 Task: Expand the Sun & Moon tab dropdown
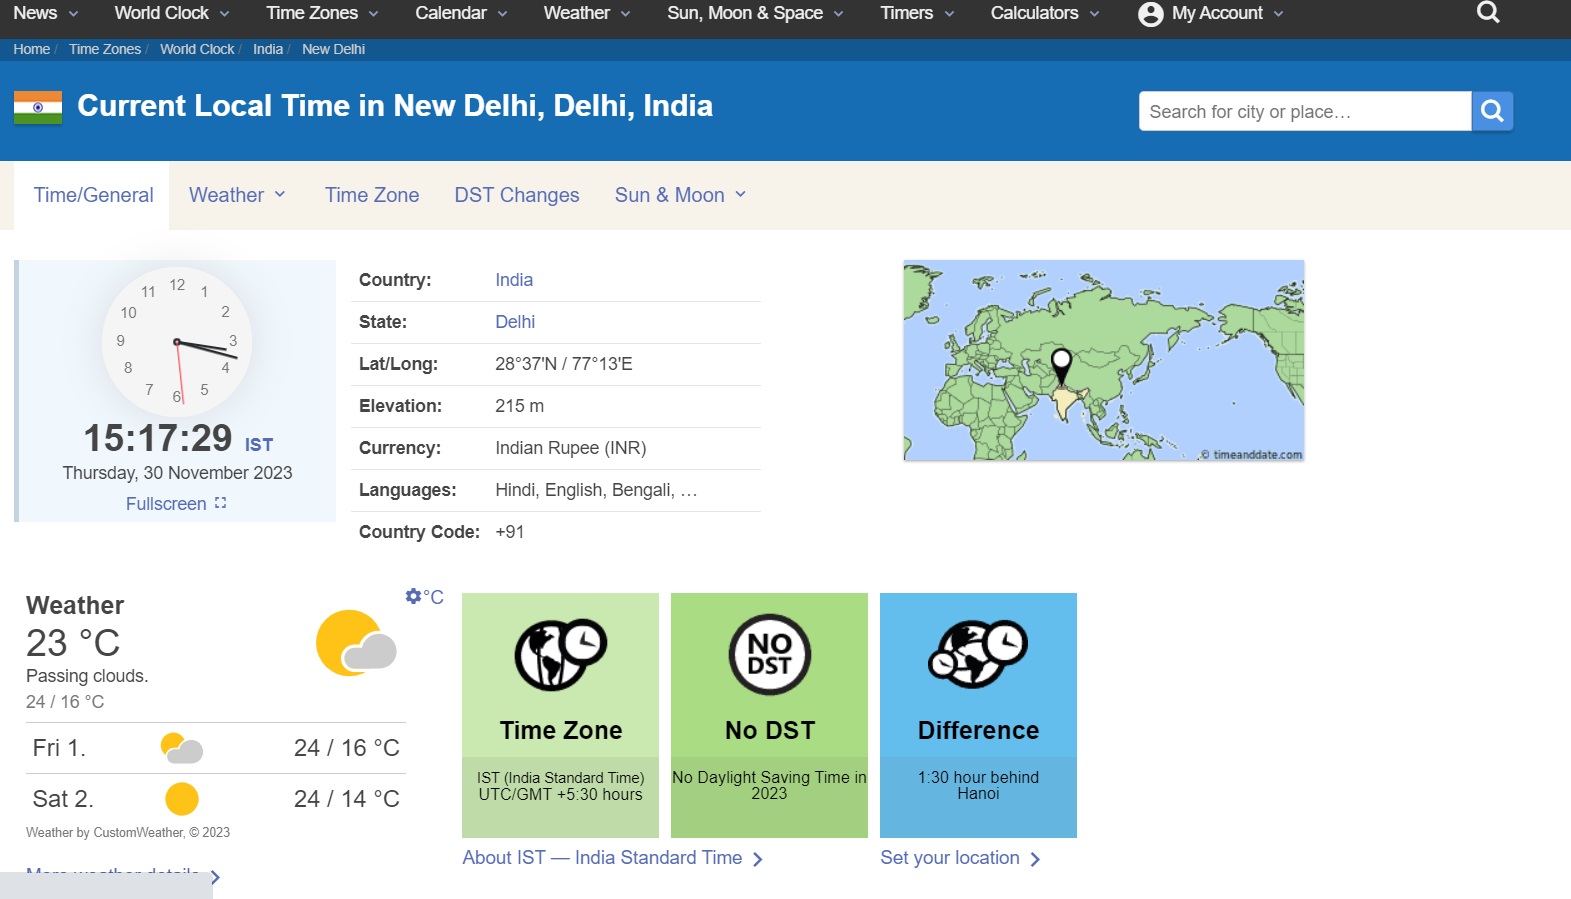(680, 195)
